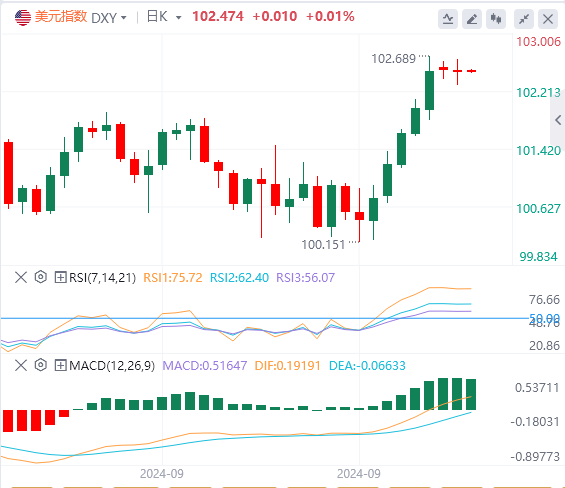Image resolution: width=565 pixels, height=488 pixels.
Task: Click the 100.151 low price marker
Action: [323, 245]
